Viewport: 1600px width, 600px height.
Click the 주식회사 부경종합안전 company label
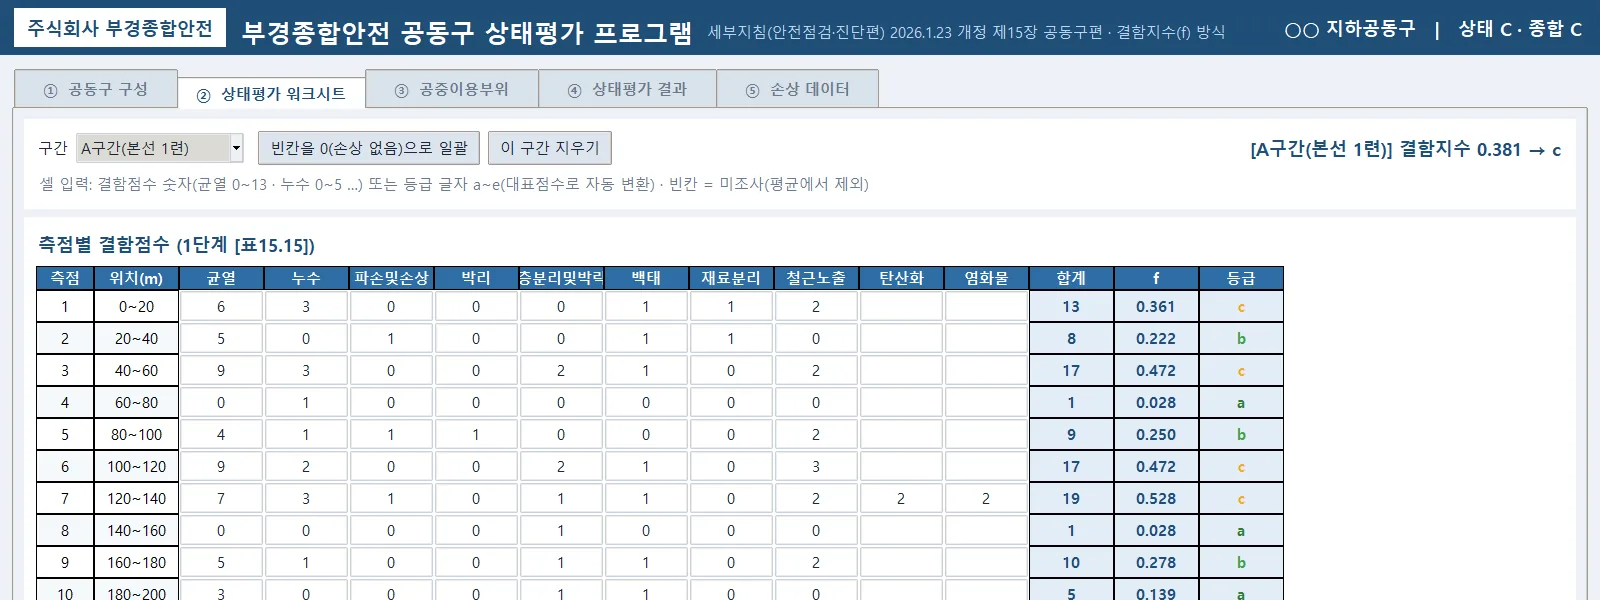coord(120,28)
